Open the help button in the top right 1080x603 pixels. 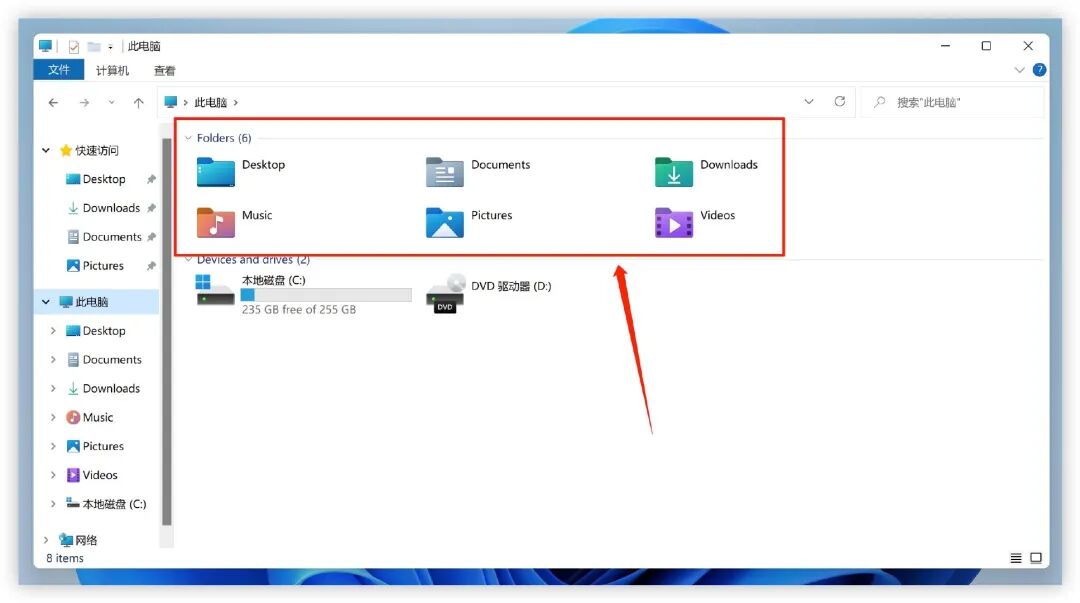[x=1038, y=70]
